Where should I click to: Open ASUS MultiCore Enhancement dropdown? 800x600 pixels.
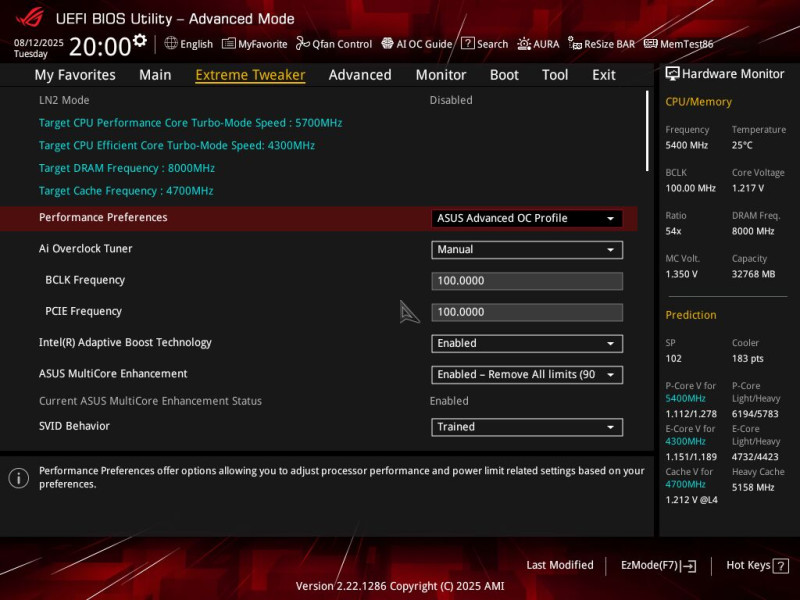point(527,375)
